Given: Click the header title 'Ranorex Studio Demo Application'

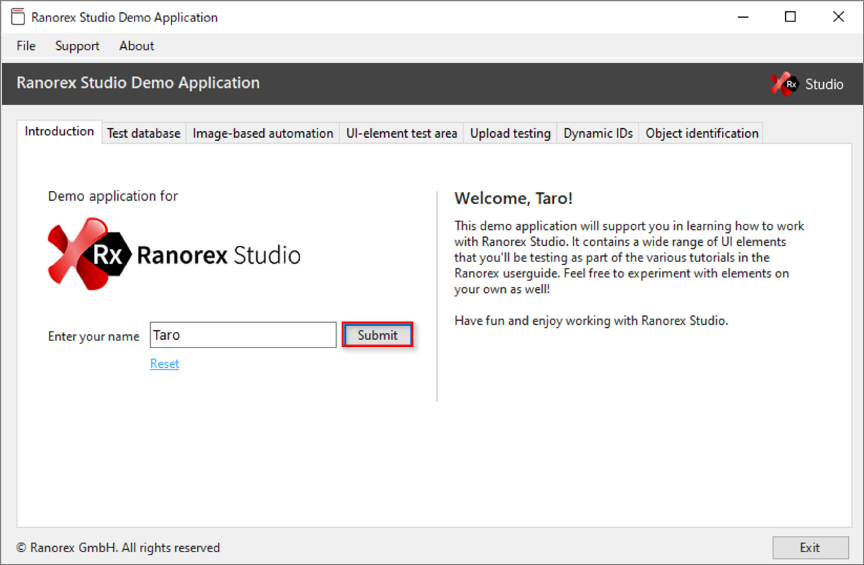Looking at the screenshot, I should pyautogui.click(x=138, y=83).
